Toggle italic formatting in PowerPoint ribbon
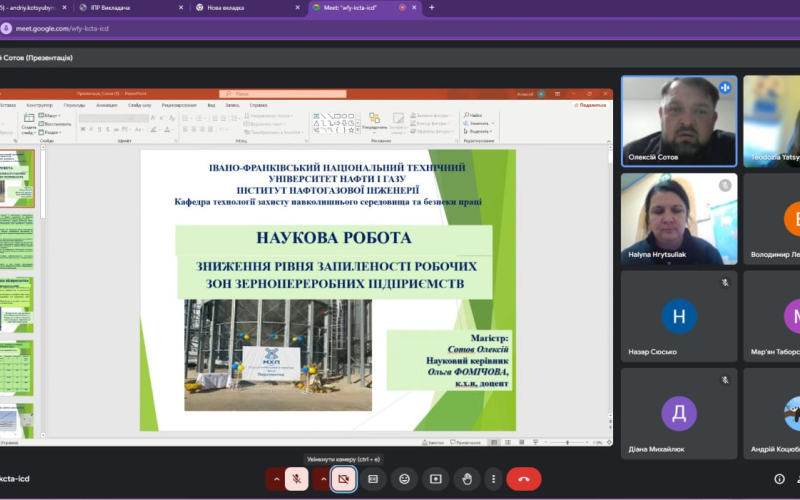The image size is (800, 500). (91, 130)
